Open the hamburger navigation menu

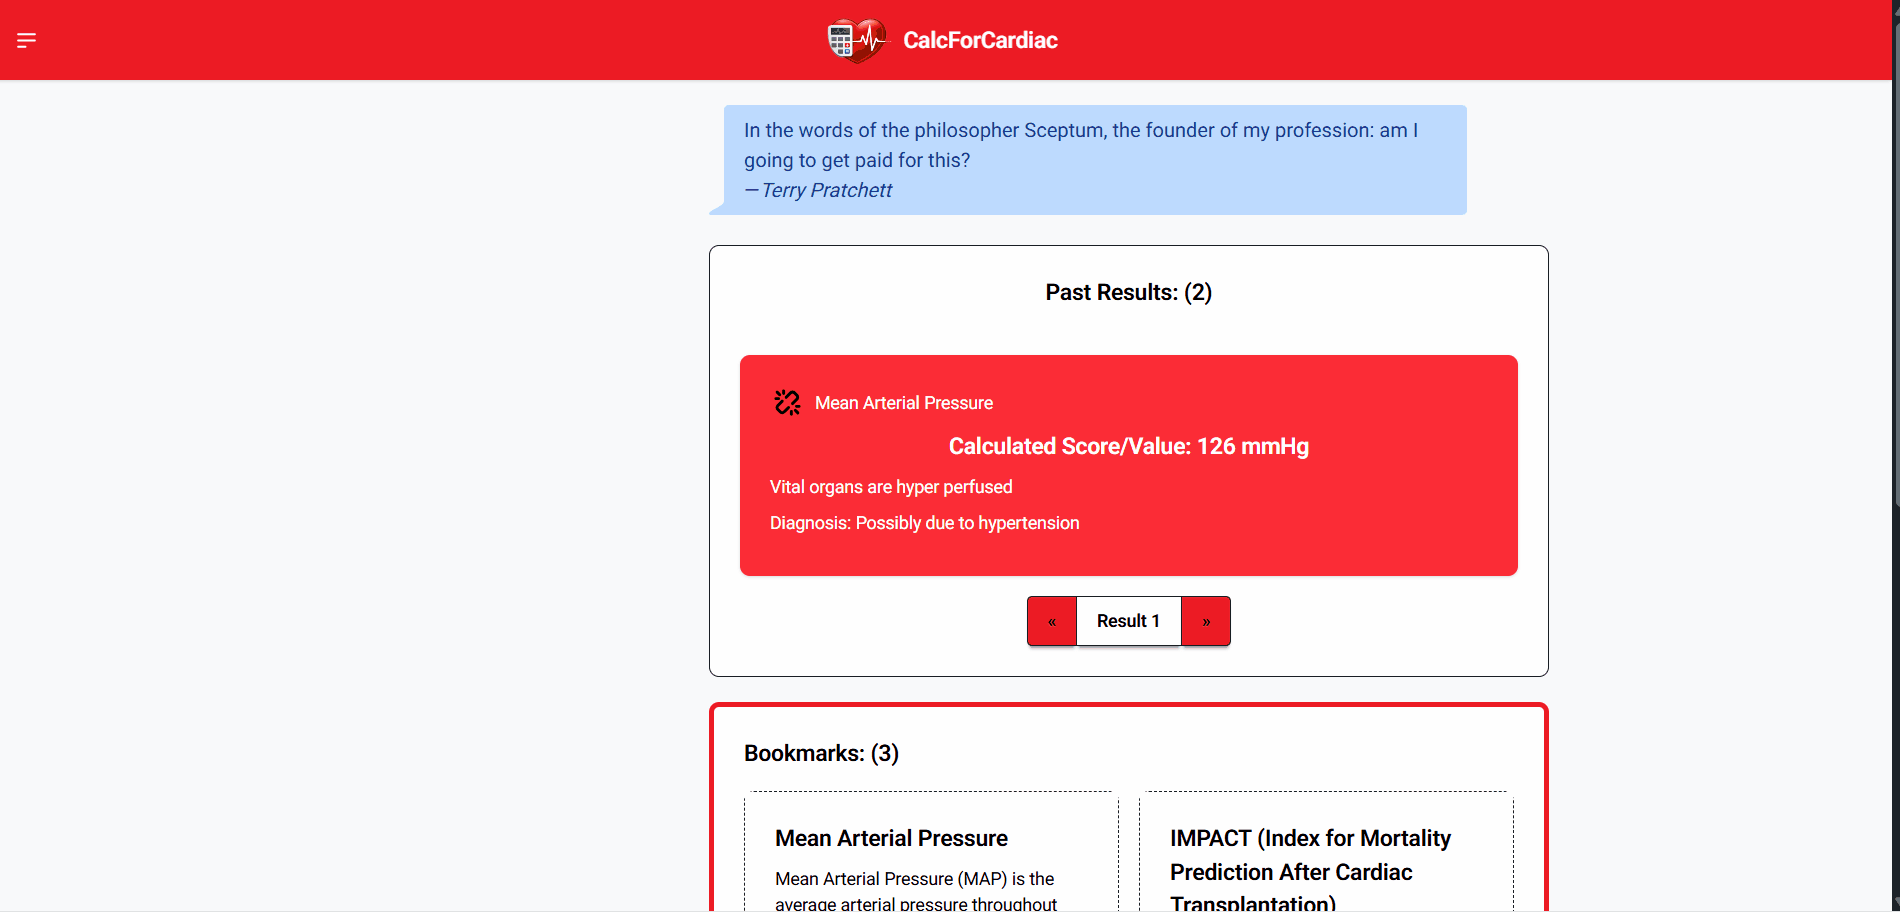[x=27, y=40]
